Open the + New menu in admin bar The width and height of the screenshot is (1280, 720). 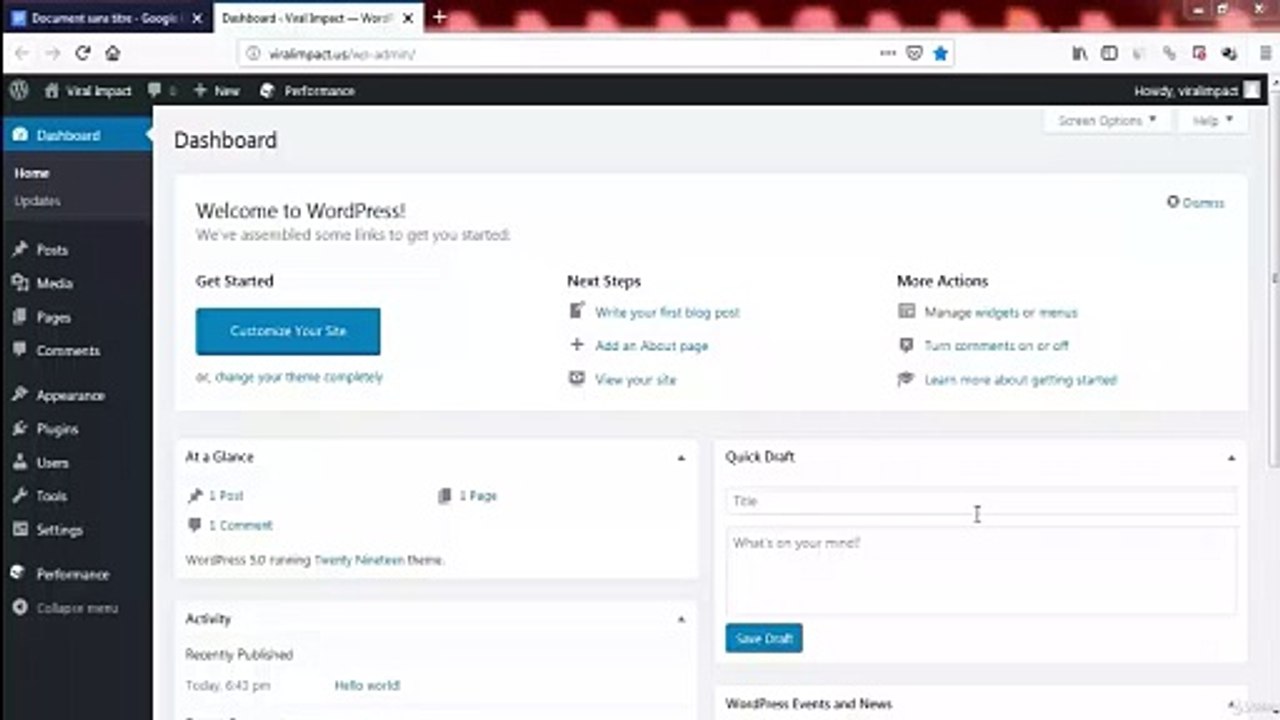tap(216, 90)
